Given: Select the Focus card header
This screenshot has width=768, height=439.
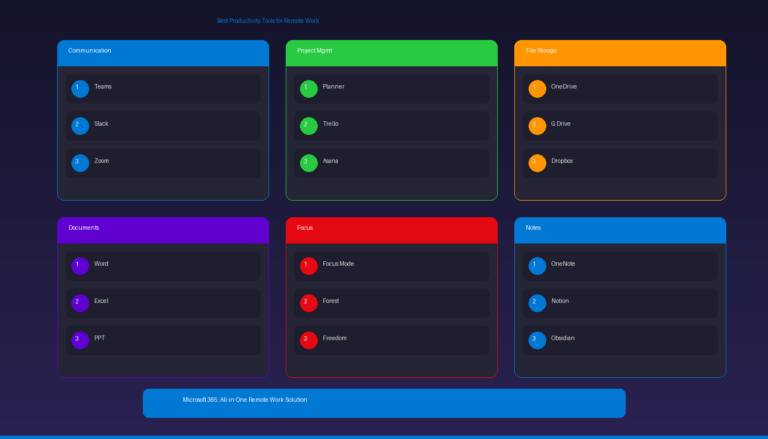Looking at the screenshot, I should 392,230.
